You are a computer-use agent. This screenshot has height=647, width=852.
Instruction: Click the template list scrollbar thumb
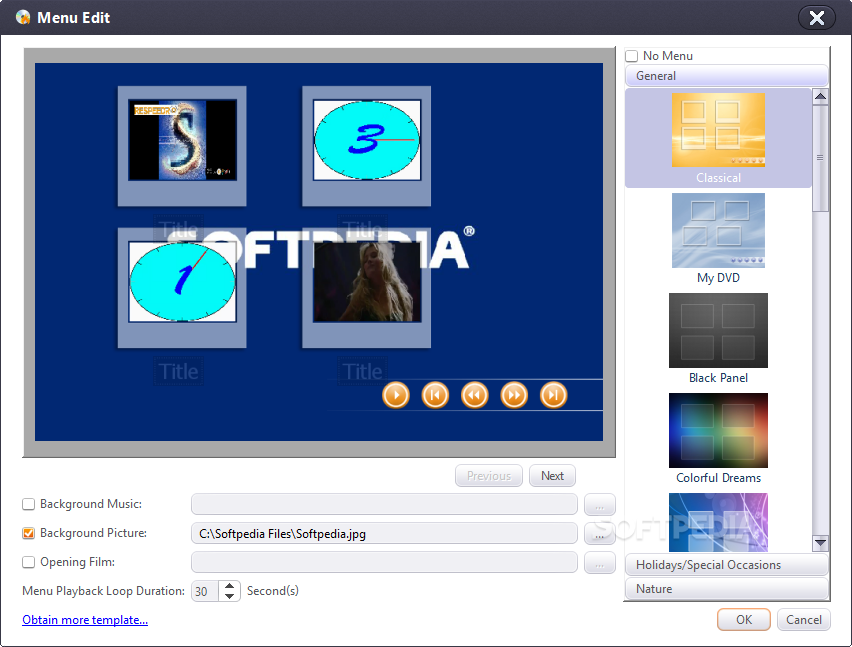coord(820,158)
